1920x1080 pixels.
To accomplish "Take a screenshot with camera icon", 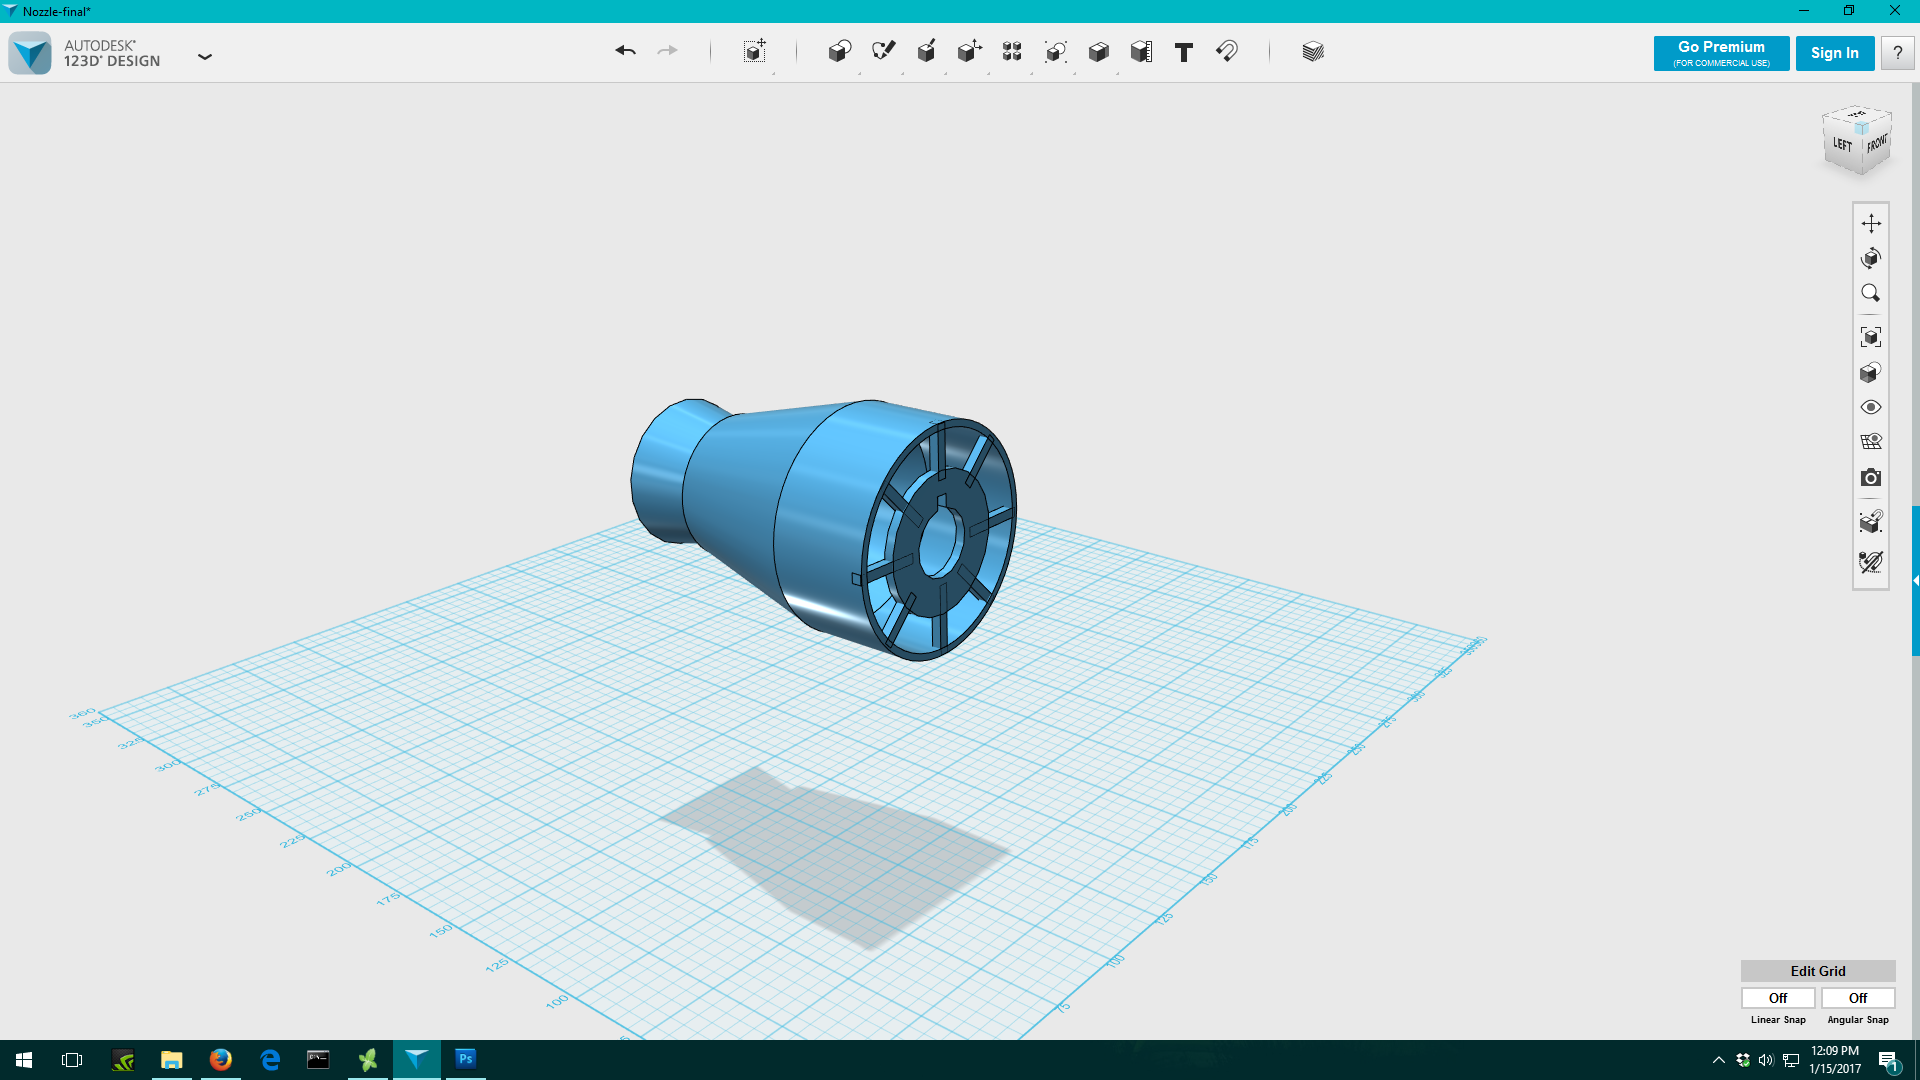I will [x=1870, y=478].
